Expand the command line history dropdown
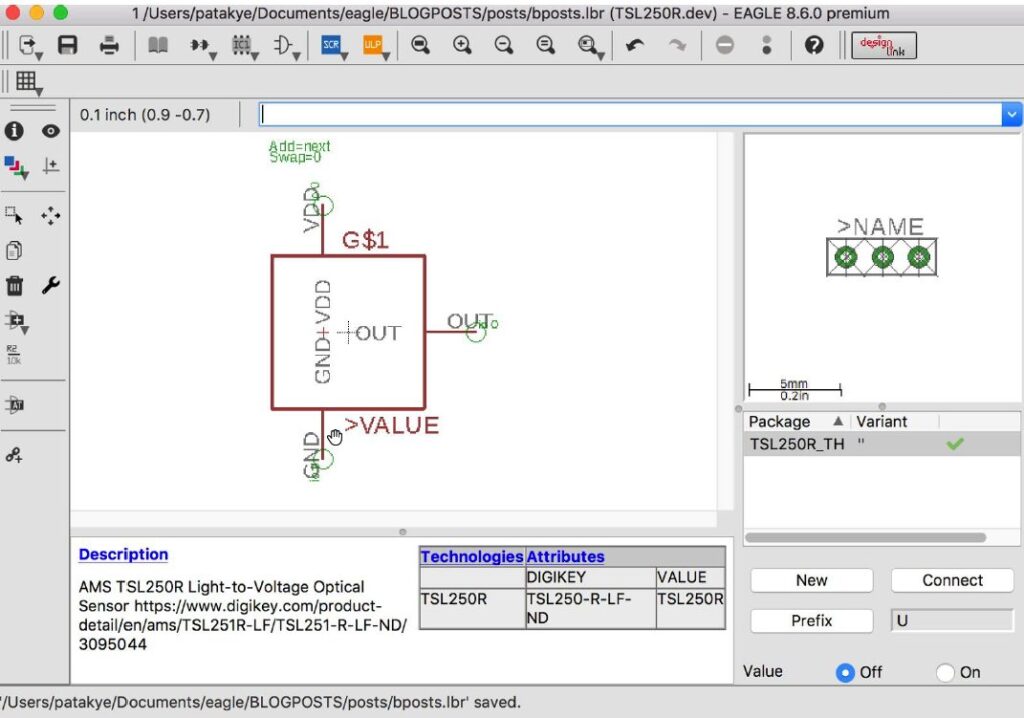This screenshot has width=1024, height=718. pyautogui.click(x=1011, y=115)
